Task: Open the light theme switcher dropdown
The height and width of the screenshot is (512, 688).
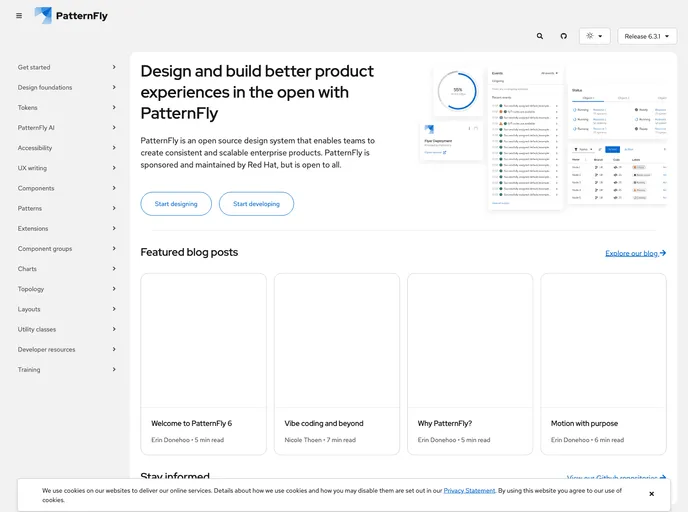Action: click(595, 36)
